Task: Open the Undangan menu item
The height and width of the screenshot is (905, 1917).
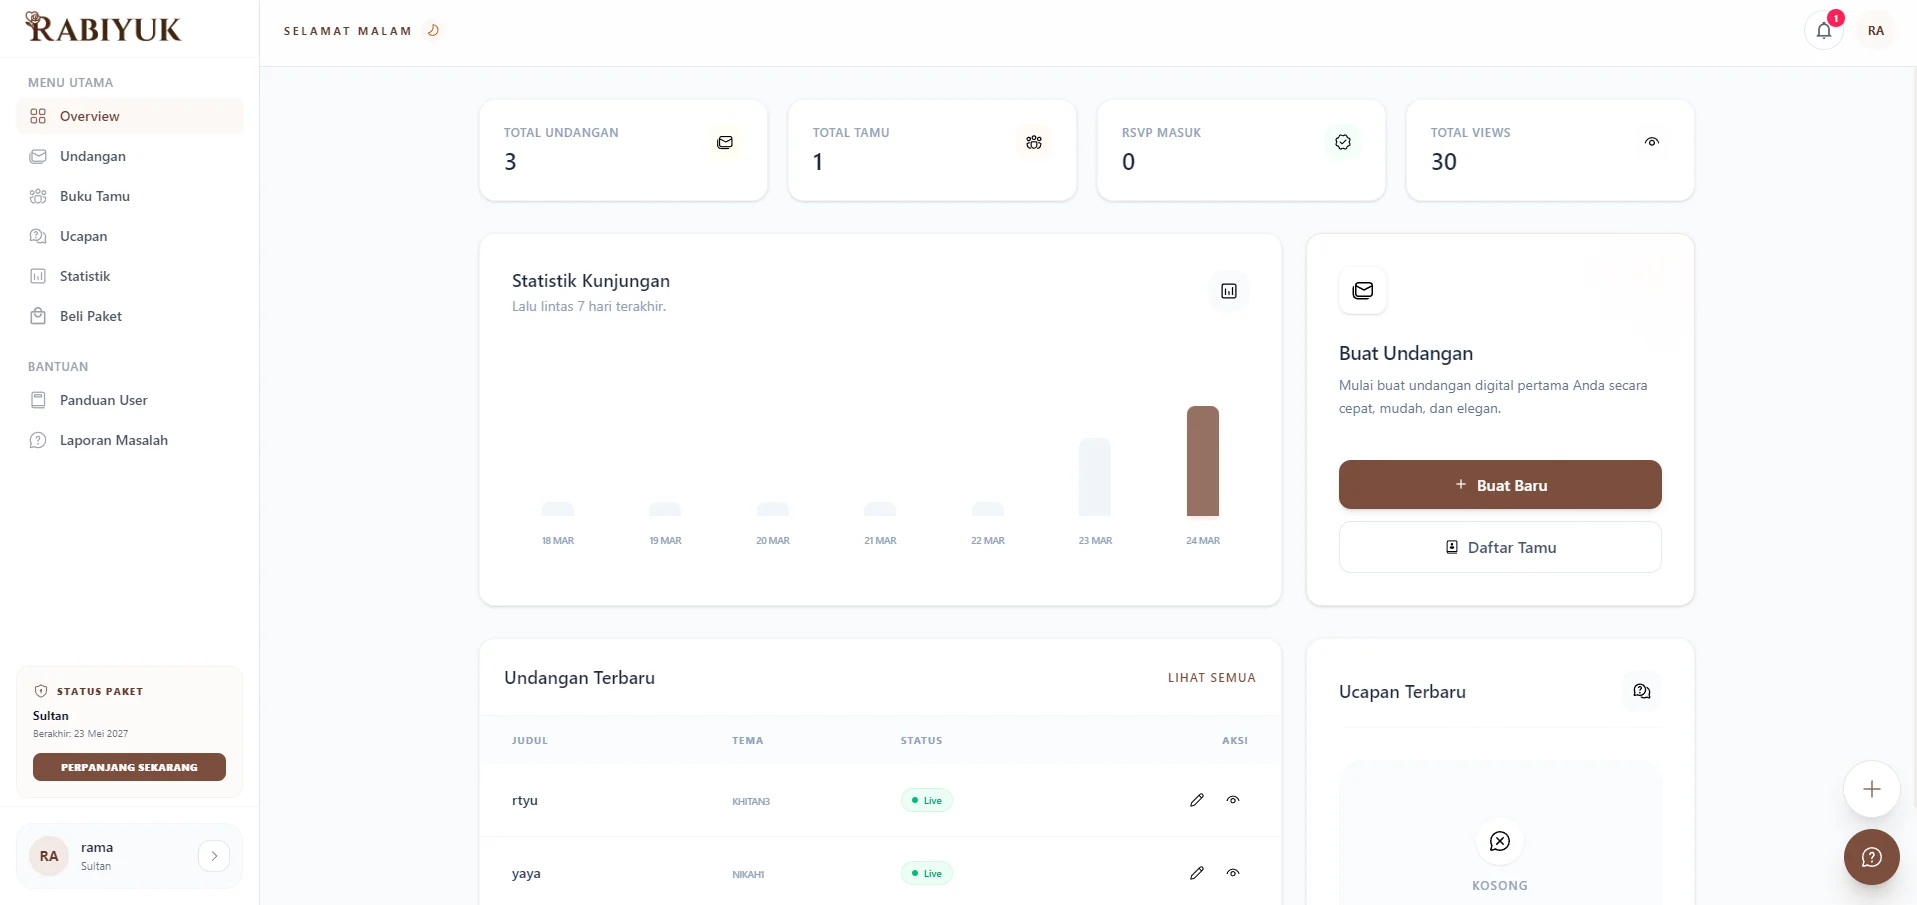Action: pos(92,156)
